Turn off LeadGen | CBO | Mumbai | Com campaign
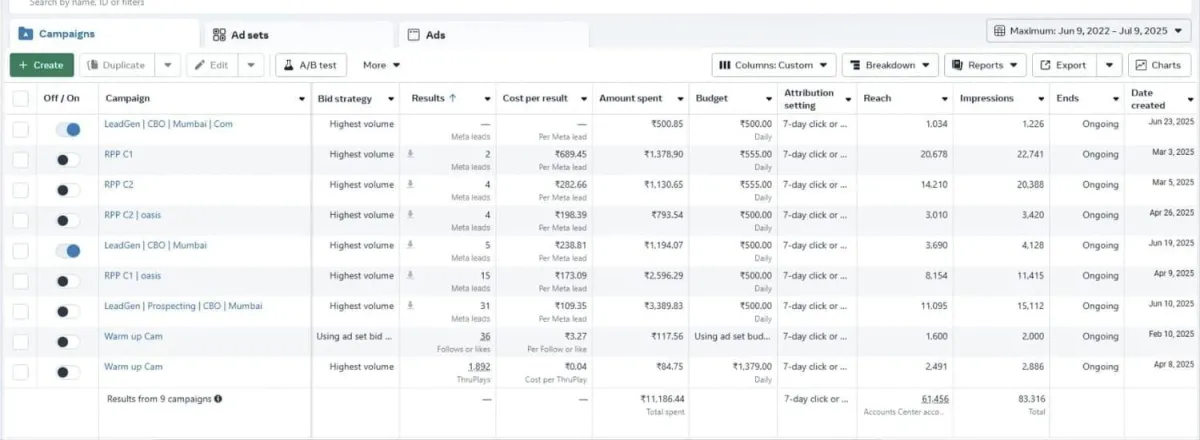The height and width of the screenshot is (440, 1200). tap(68, 129)
